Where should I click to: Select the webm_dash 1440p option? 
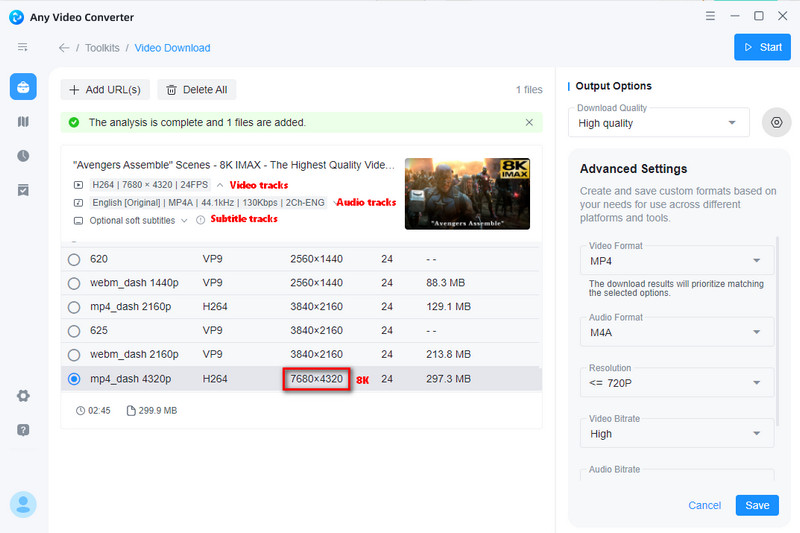74,283
